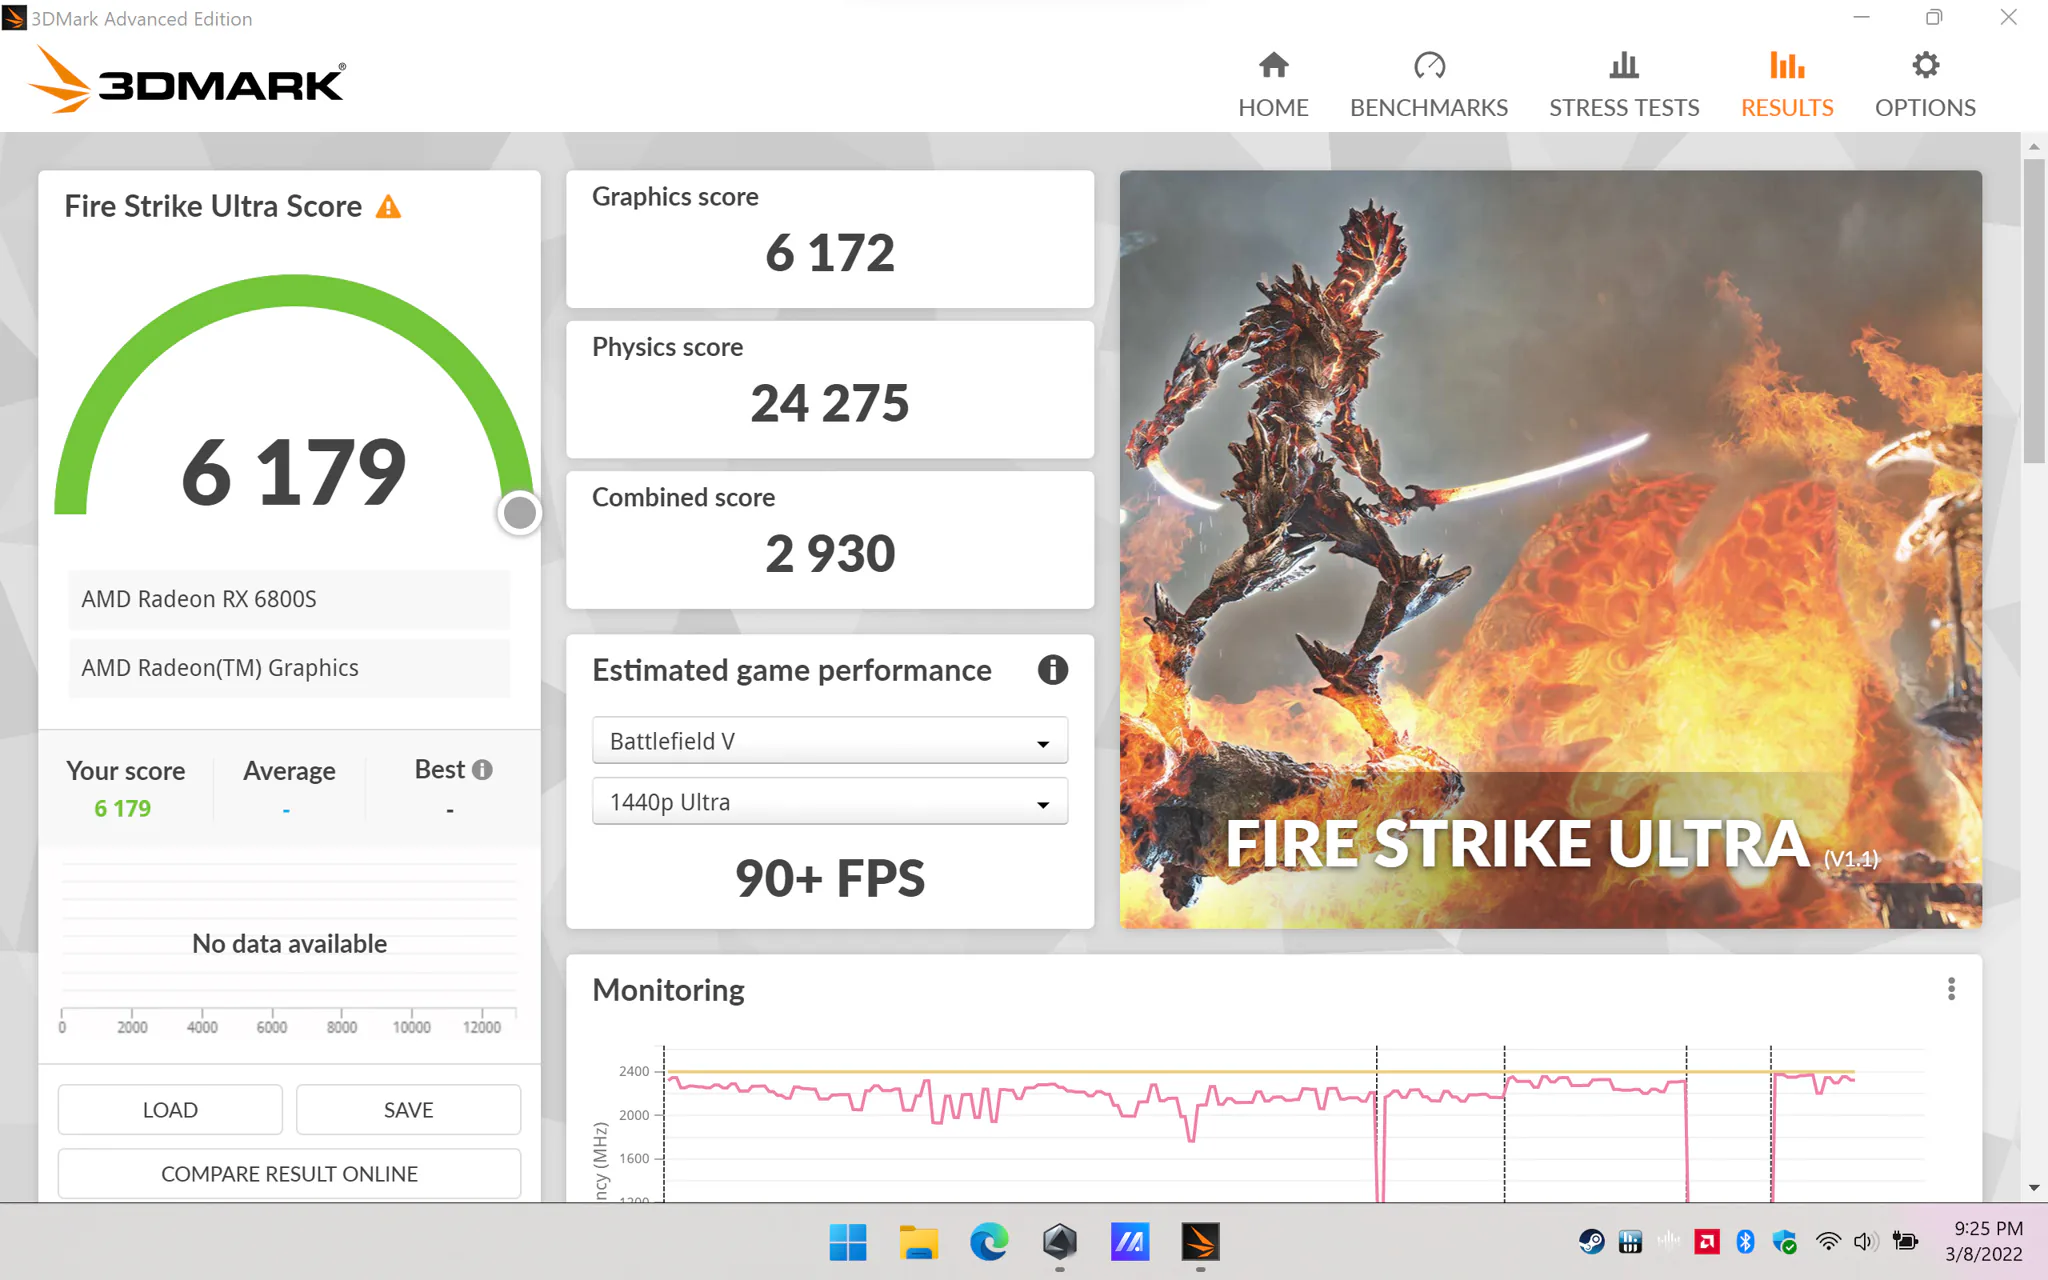This screenshot has height=1280, width=2048.
Task: Open the Steam tray icon
Action: 1591,1242
